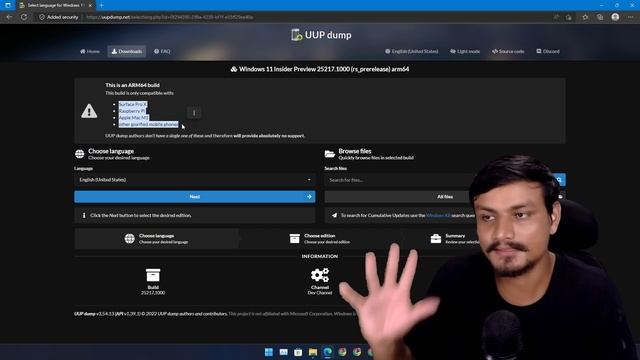640x360 pixels.
Task: Click the blue Next button
Action: coord(195,197)
